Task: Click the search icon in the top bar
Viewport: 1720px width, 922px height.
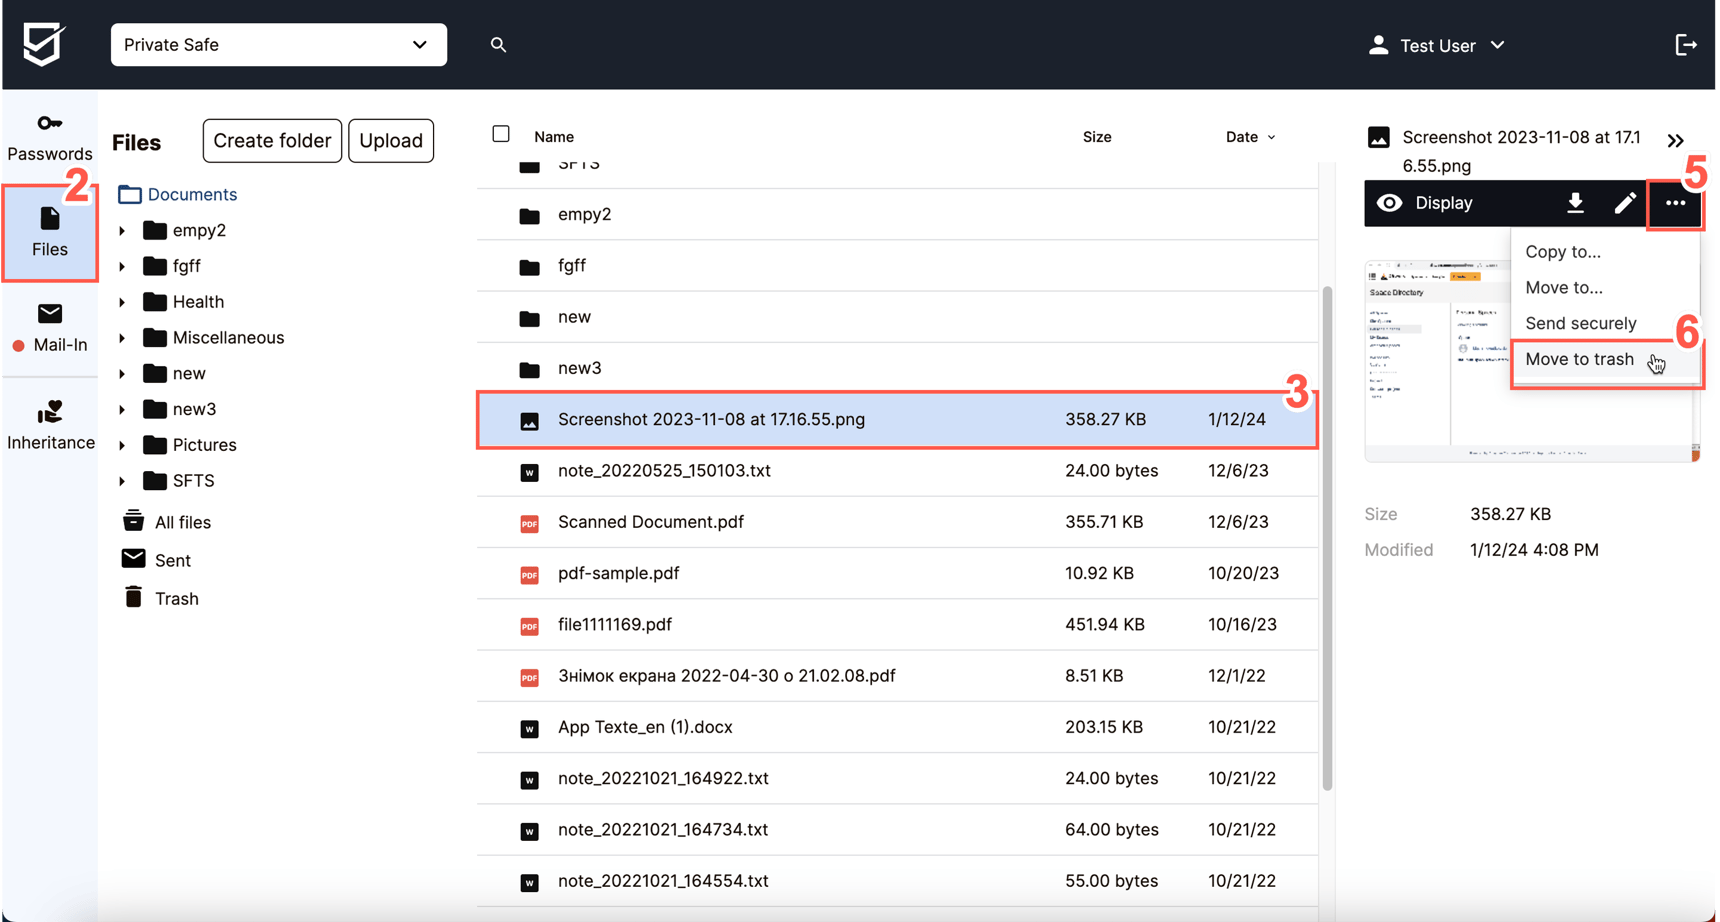Action: [x=498, y=45]
